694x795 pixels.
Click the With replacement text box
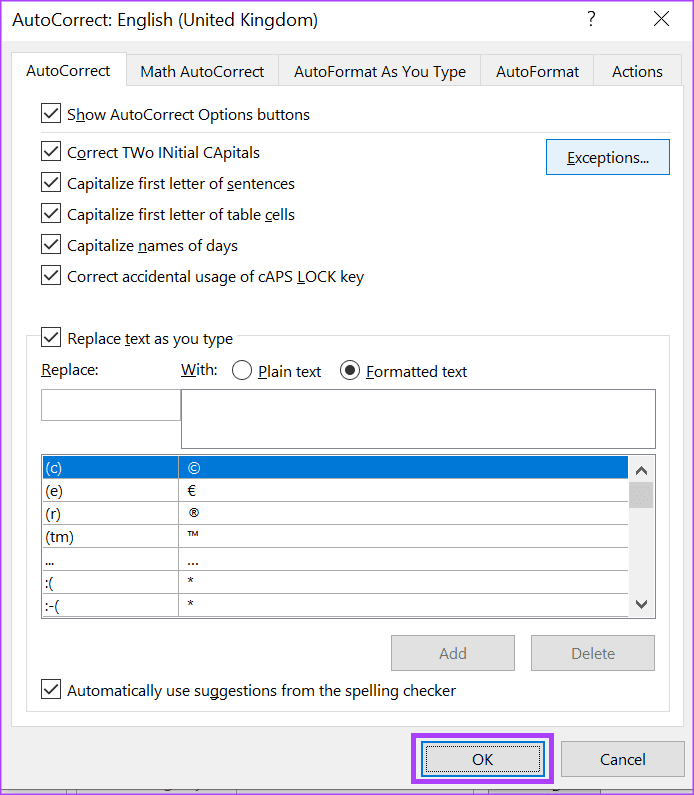(418, 419)
